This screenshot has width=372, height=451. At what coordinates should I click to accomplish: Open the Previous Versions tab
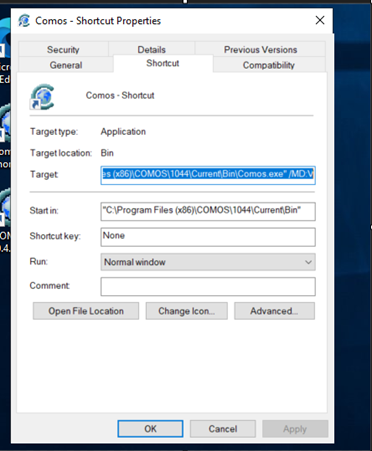(x=260, y=50)
